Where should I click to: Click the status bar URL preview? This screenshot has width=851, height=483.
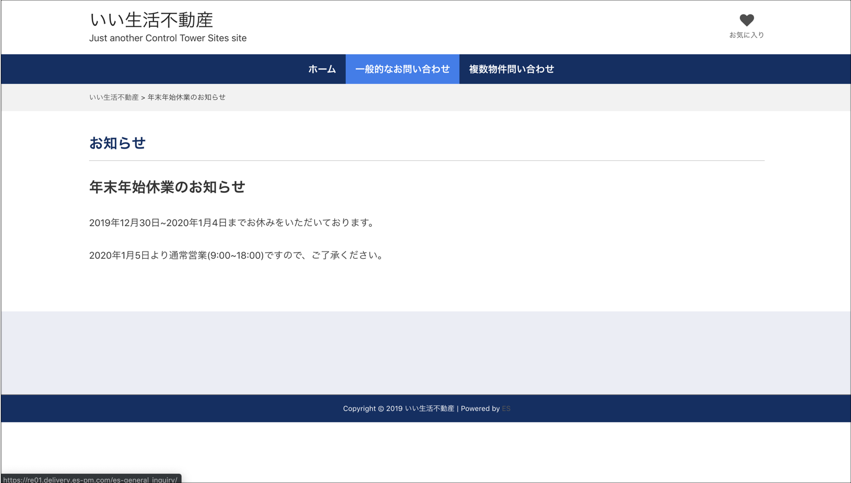pos(90,478)
